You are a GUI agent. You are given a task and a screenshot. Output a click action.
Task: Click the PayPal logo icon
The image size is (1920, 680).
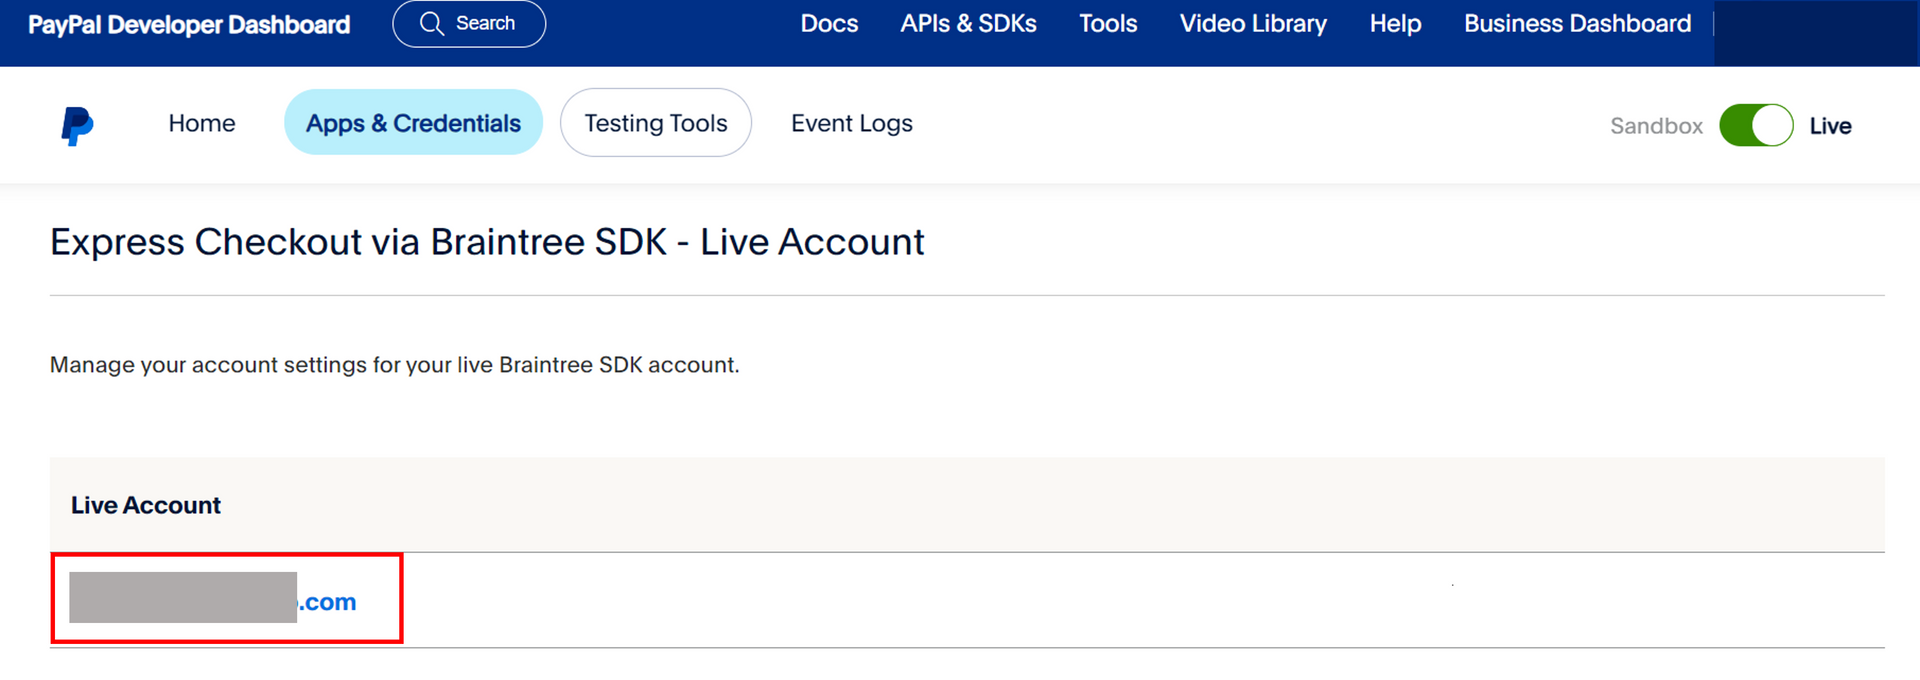pyautogui.click(x=77, y=126)
